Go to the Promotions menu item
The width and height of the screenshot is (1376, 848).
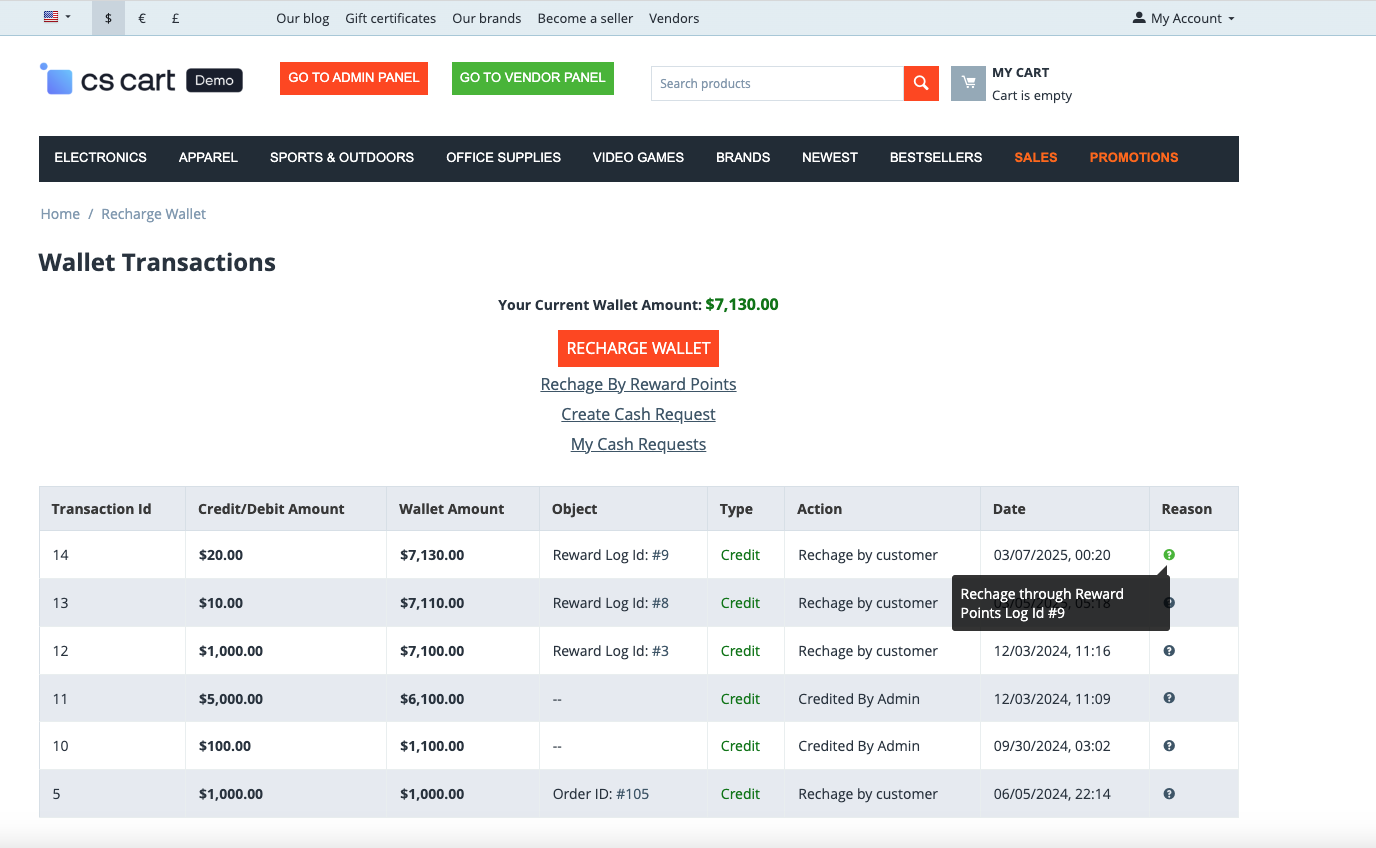[1133, 158]
